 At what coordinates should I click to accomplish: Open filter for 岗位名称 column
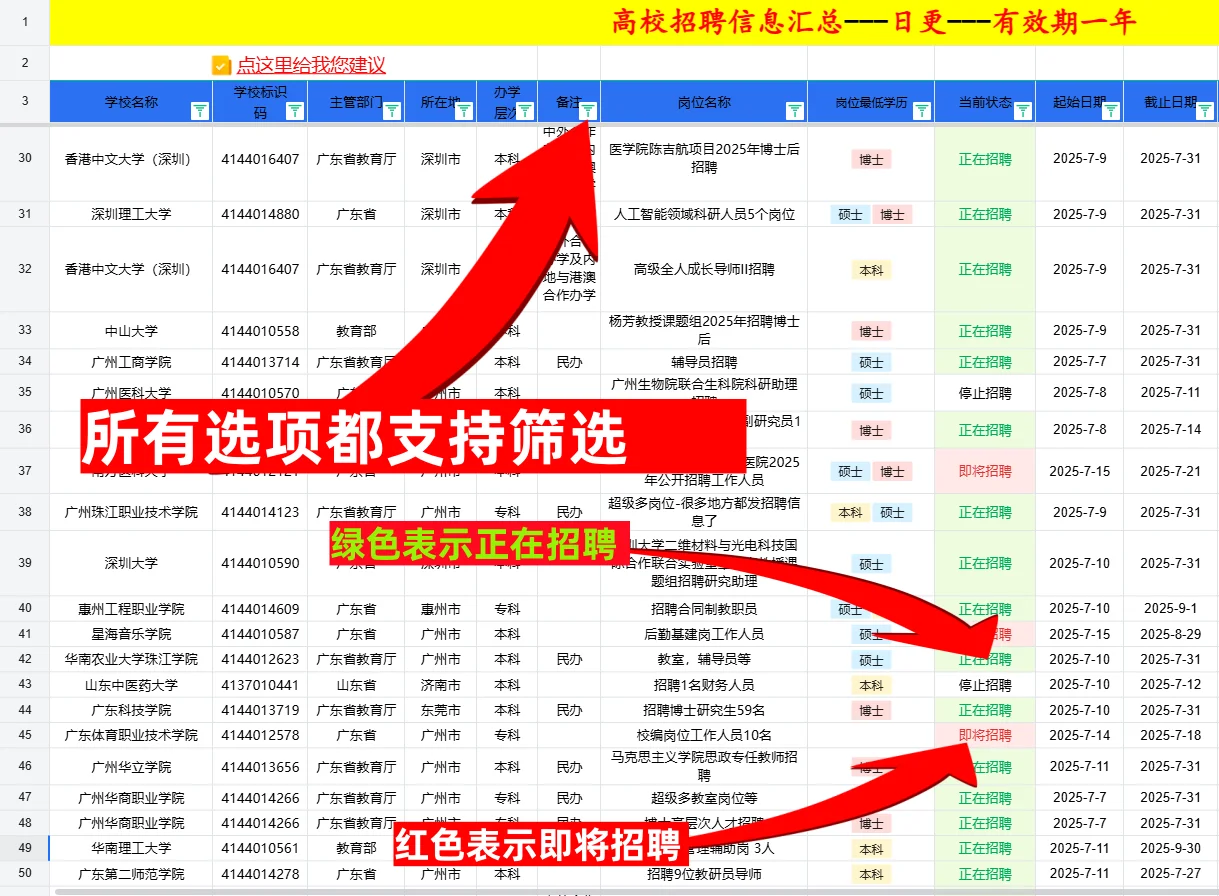[x=795, y=111]
